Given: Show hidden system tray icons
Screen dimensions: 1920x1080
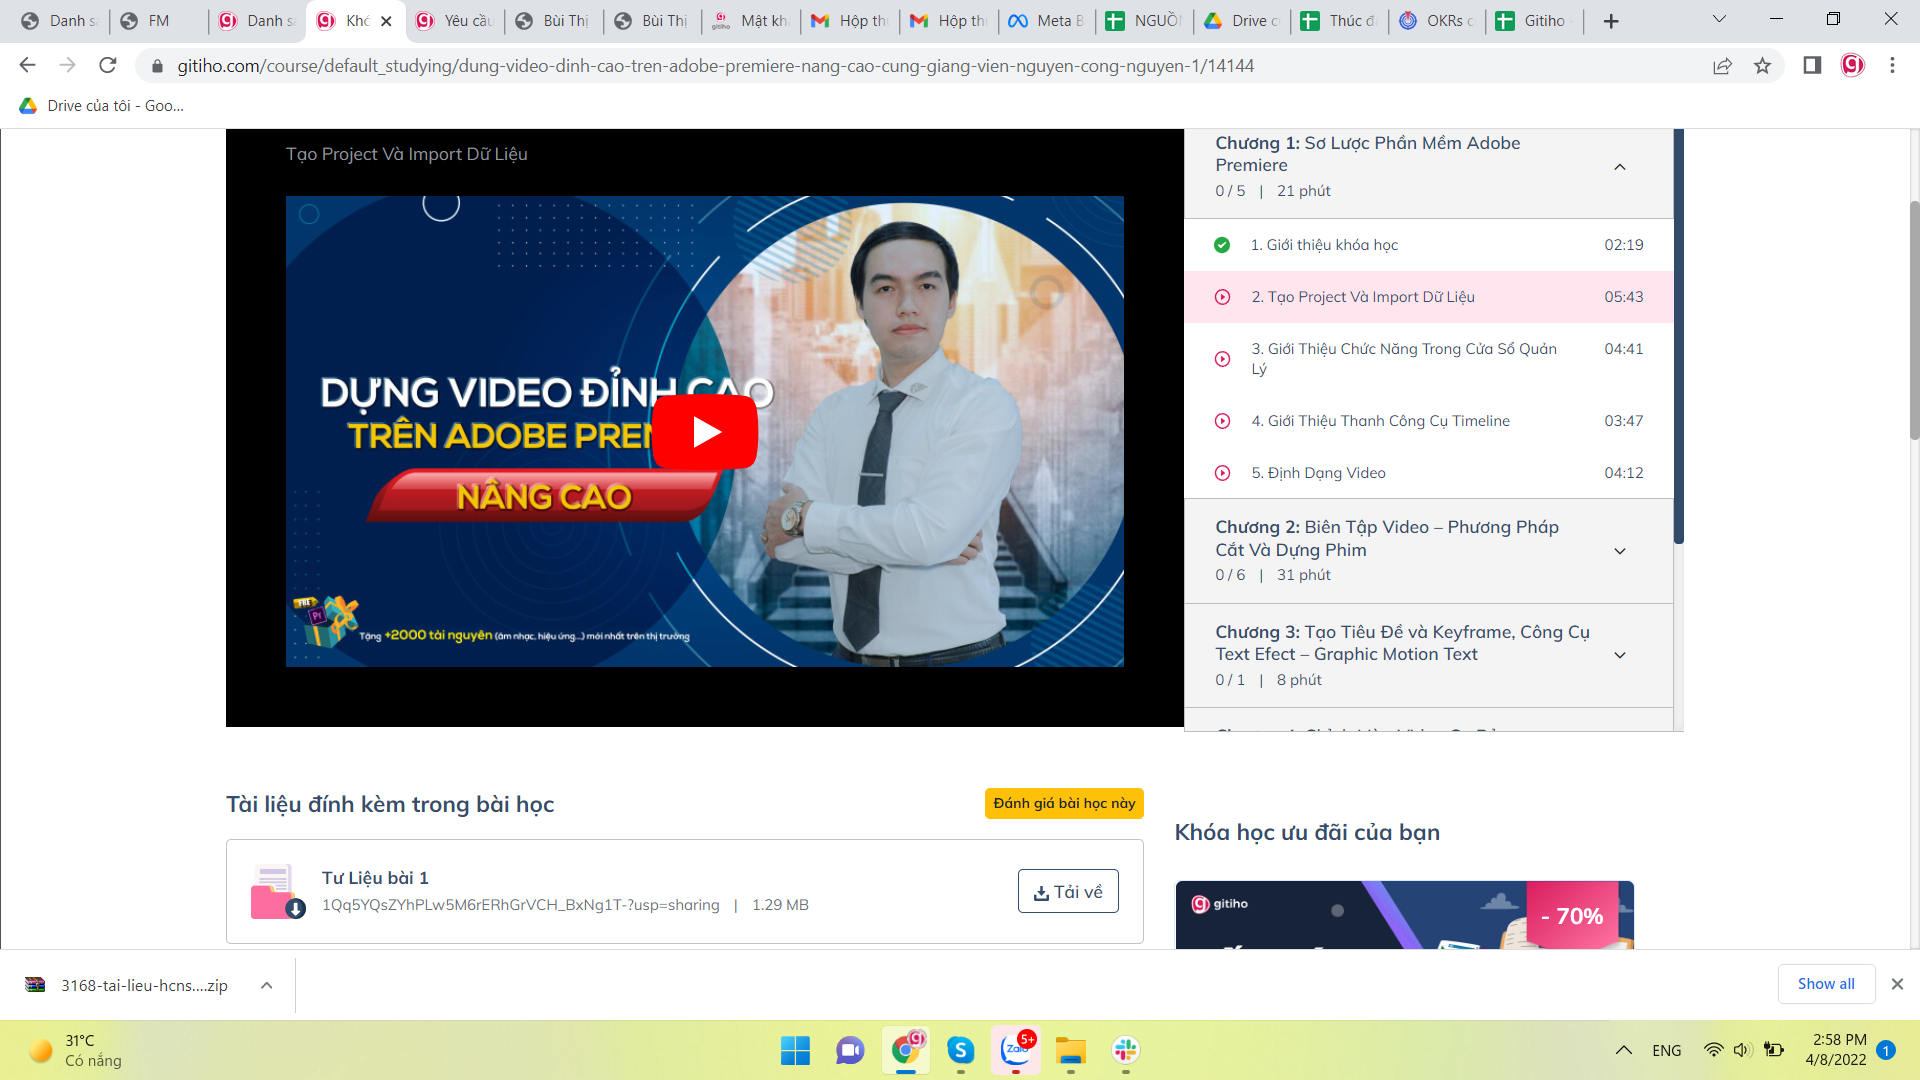Looking at the screenshot, I should click(x=1624, y=1050).
